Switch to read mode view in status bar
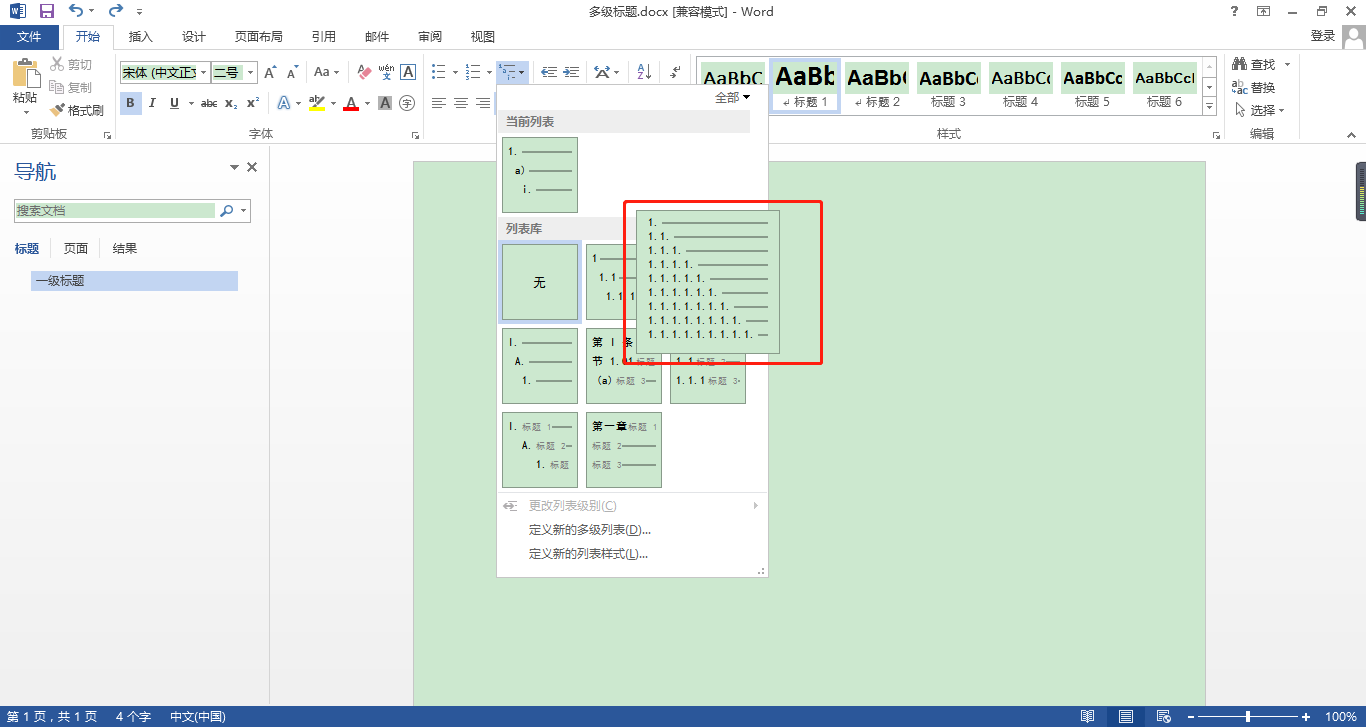The image size is (1366, 727). [x=1087, y=716]
